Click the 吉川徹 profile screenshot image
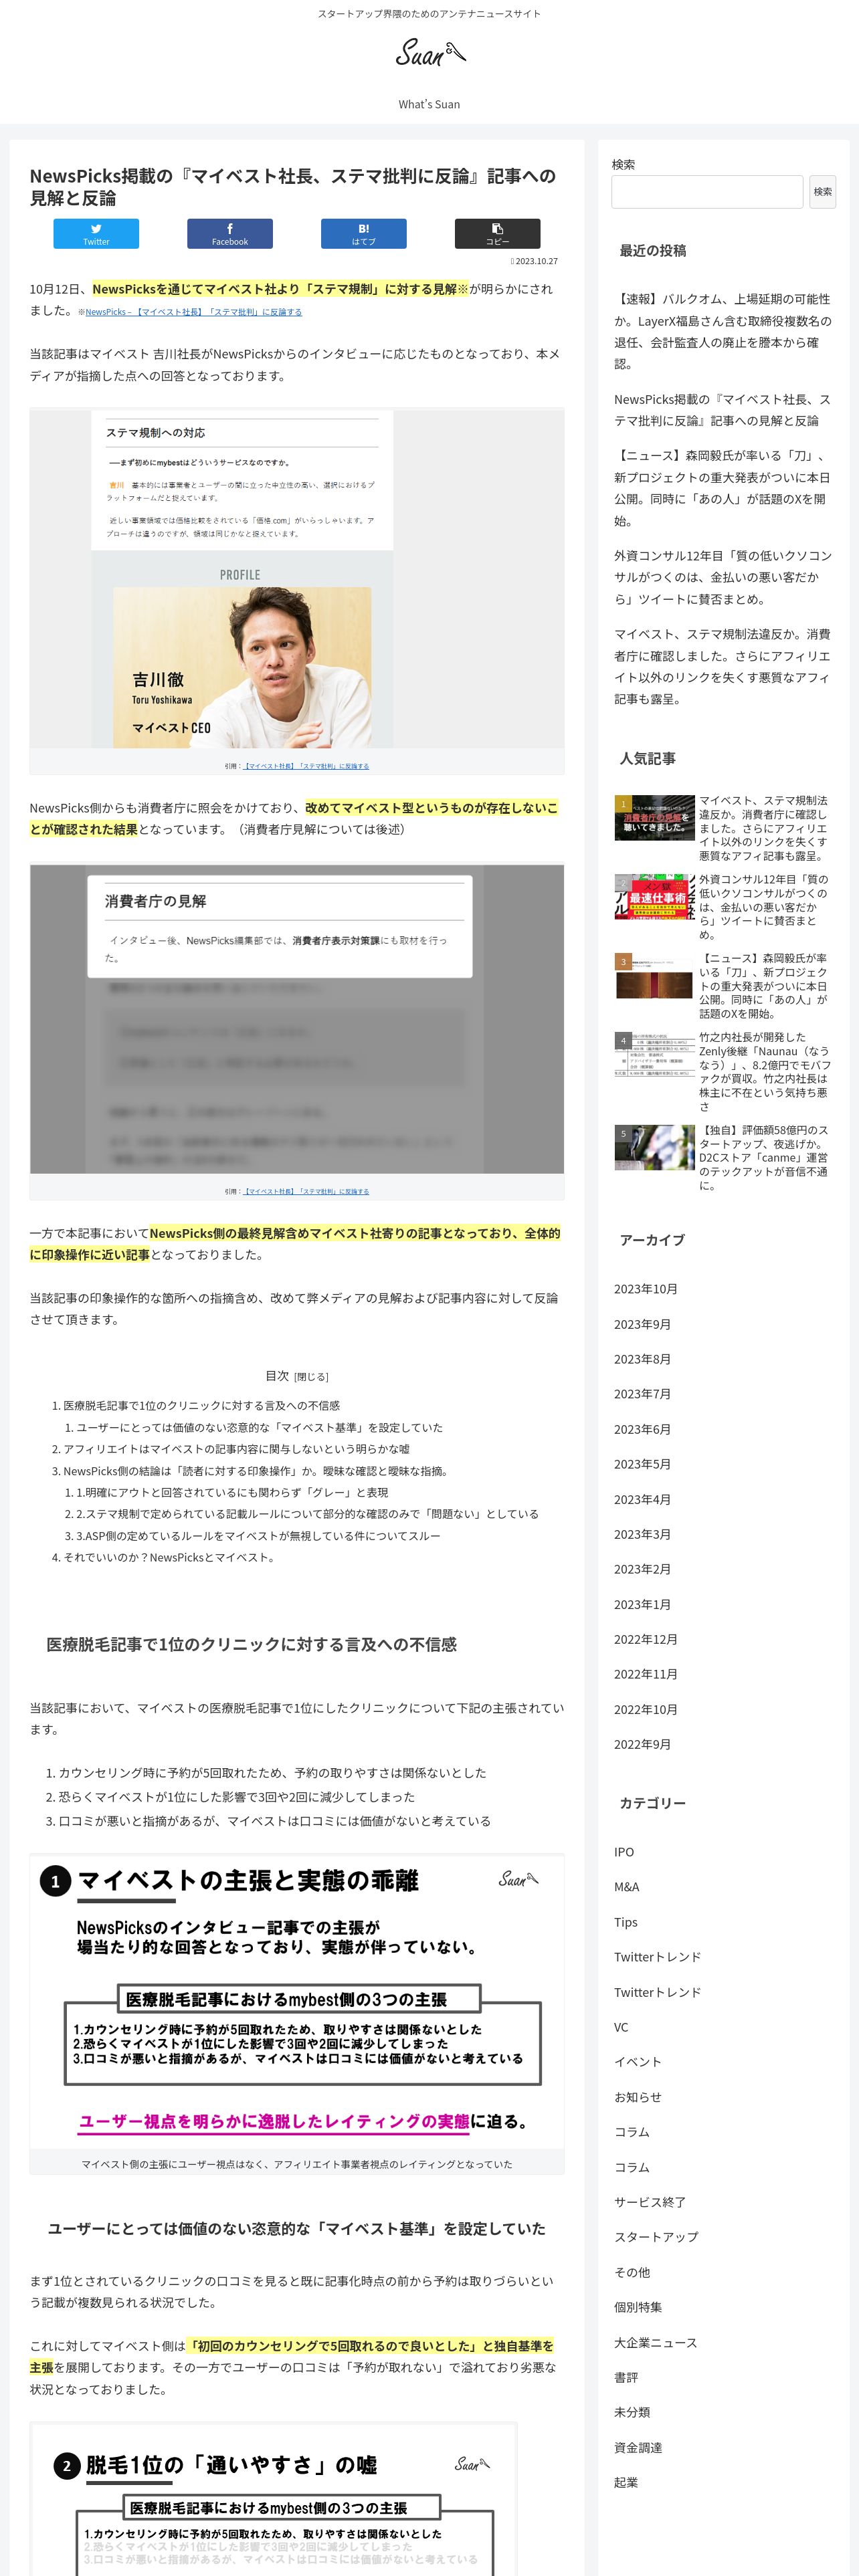The height and width of the screenshot is (2576, 859). point(297,578)
